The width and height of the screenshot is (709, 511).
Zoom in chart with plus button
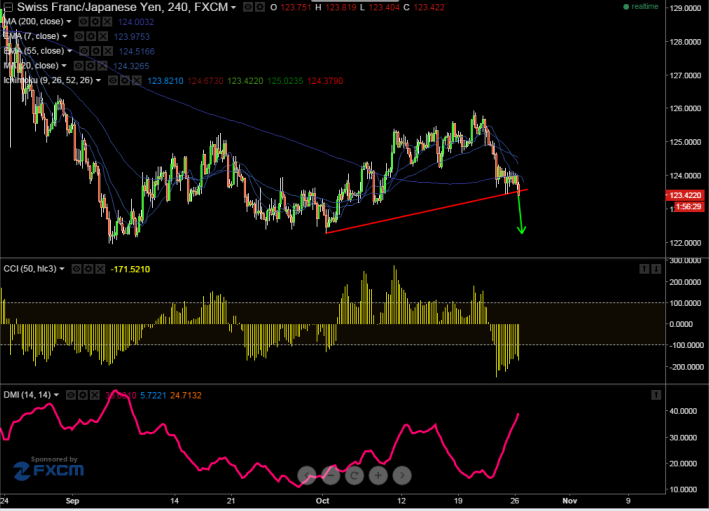coord(378,475)
